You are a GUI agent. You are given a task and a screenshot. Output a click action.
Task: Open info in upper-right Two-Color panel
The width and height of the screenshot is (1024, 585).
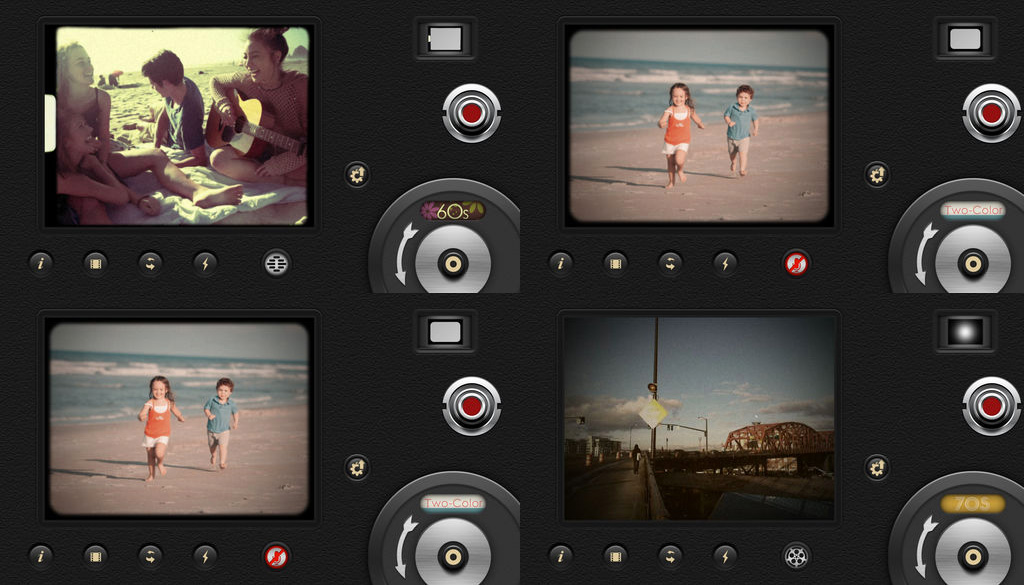560,263
